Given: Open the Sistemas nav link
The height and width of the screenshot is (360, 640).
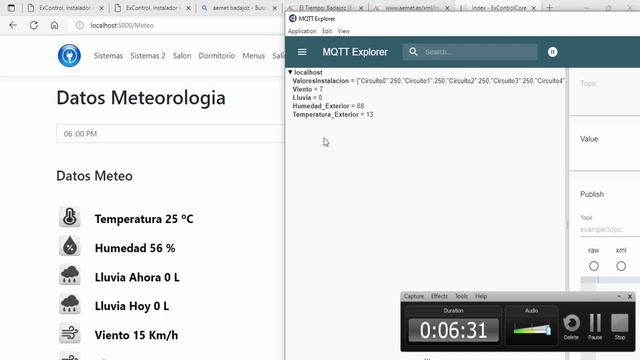Looking at the screenshot, I should [x=108, y=56].
